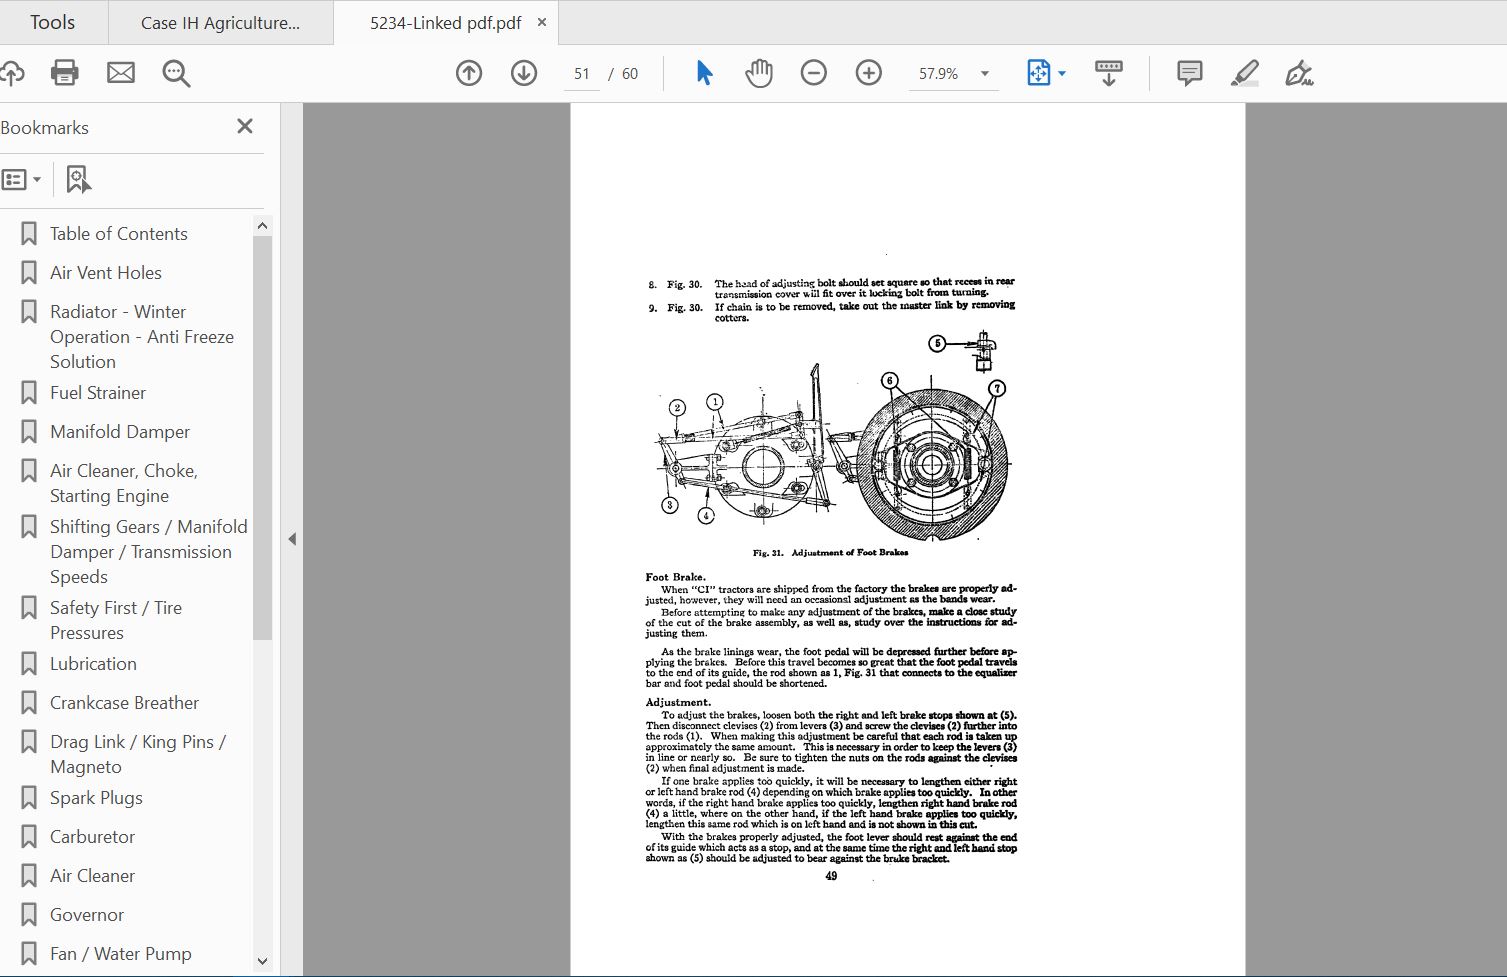Open Carburetor bookmark

(x=92, y=836)
